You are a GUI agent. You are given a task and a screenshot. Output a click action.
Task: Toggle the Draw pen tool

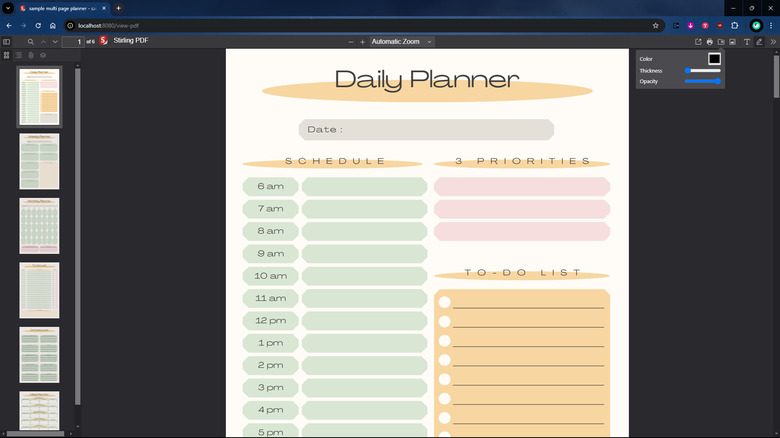pos(759,42)
